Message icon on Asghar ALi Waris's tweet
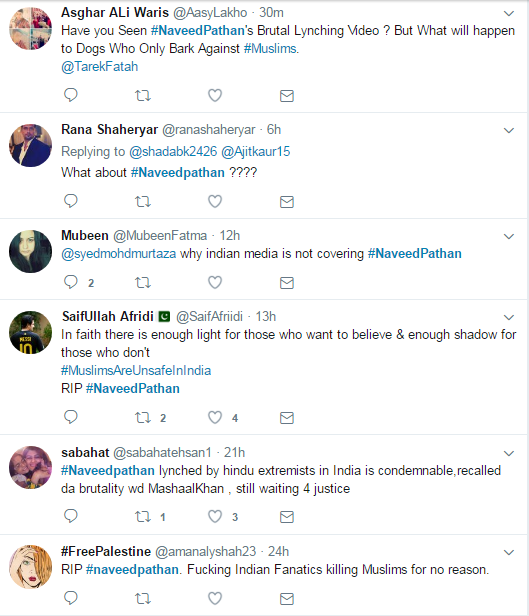The width and height of the screenshot is (529, 616). pos(287,95)
